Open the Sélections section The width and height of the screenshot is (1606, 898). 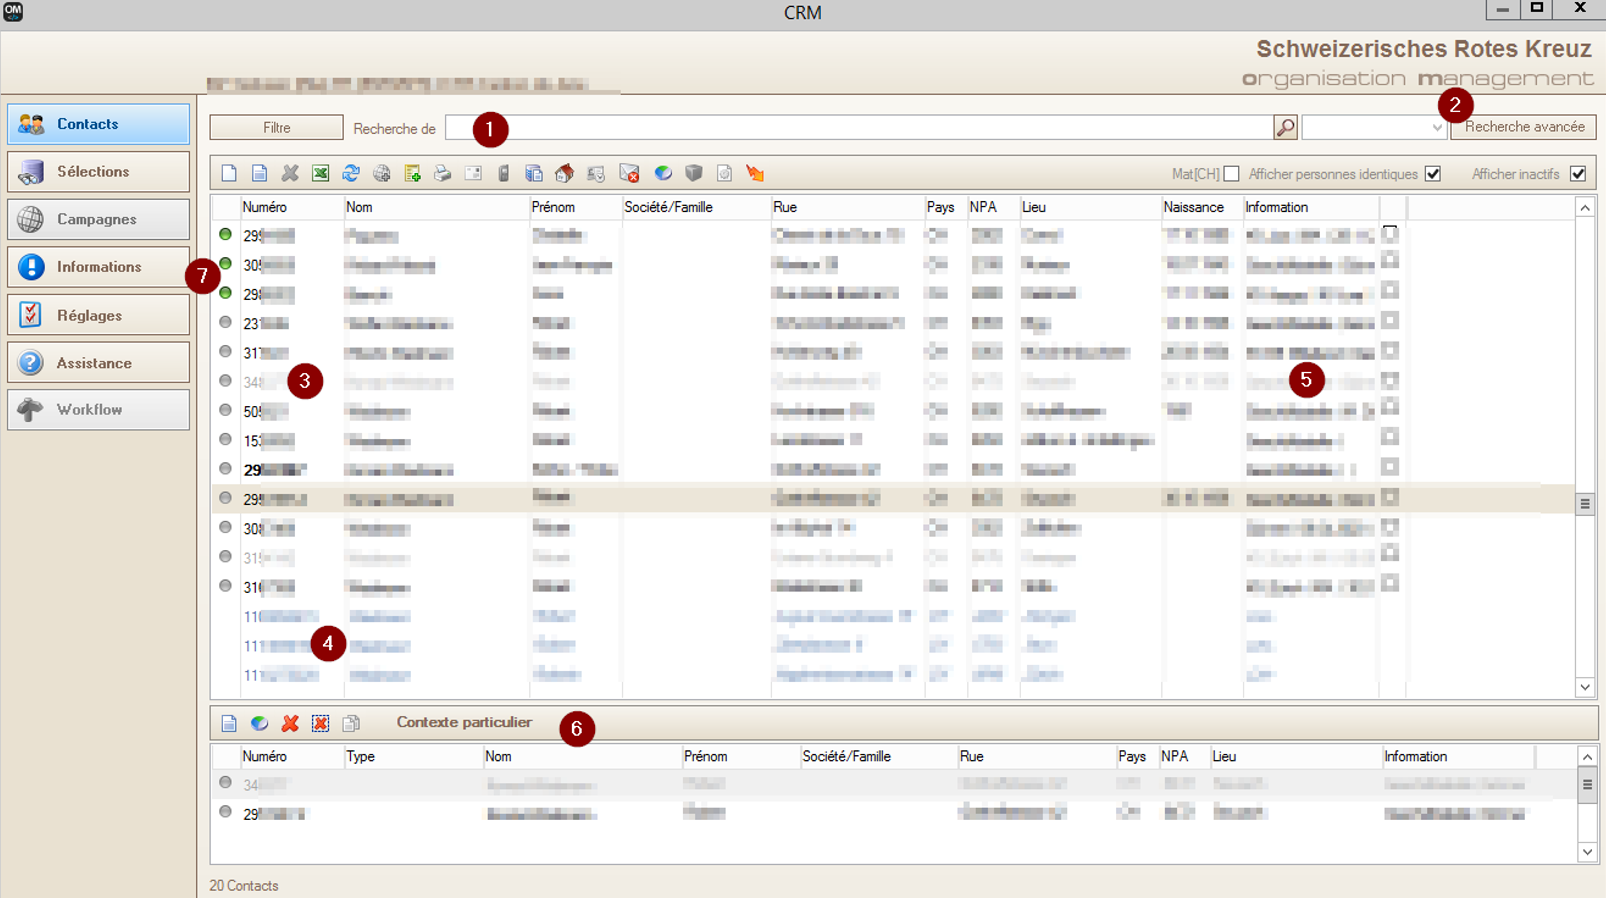(x=98, y=172)
